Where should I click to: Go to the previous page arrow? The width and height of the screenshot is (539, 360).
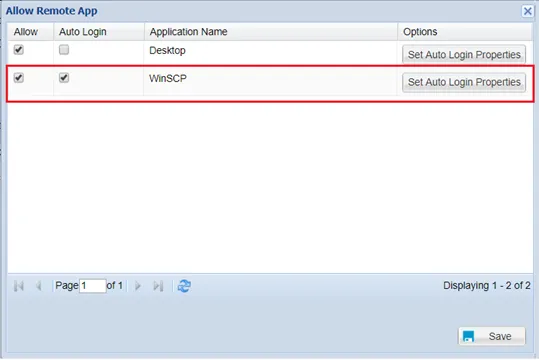[x=39, y=286]
